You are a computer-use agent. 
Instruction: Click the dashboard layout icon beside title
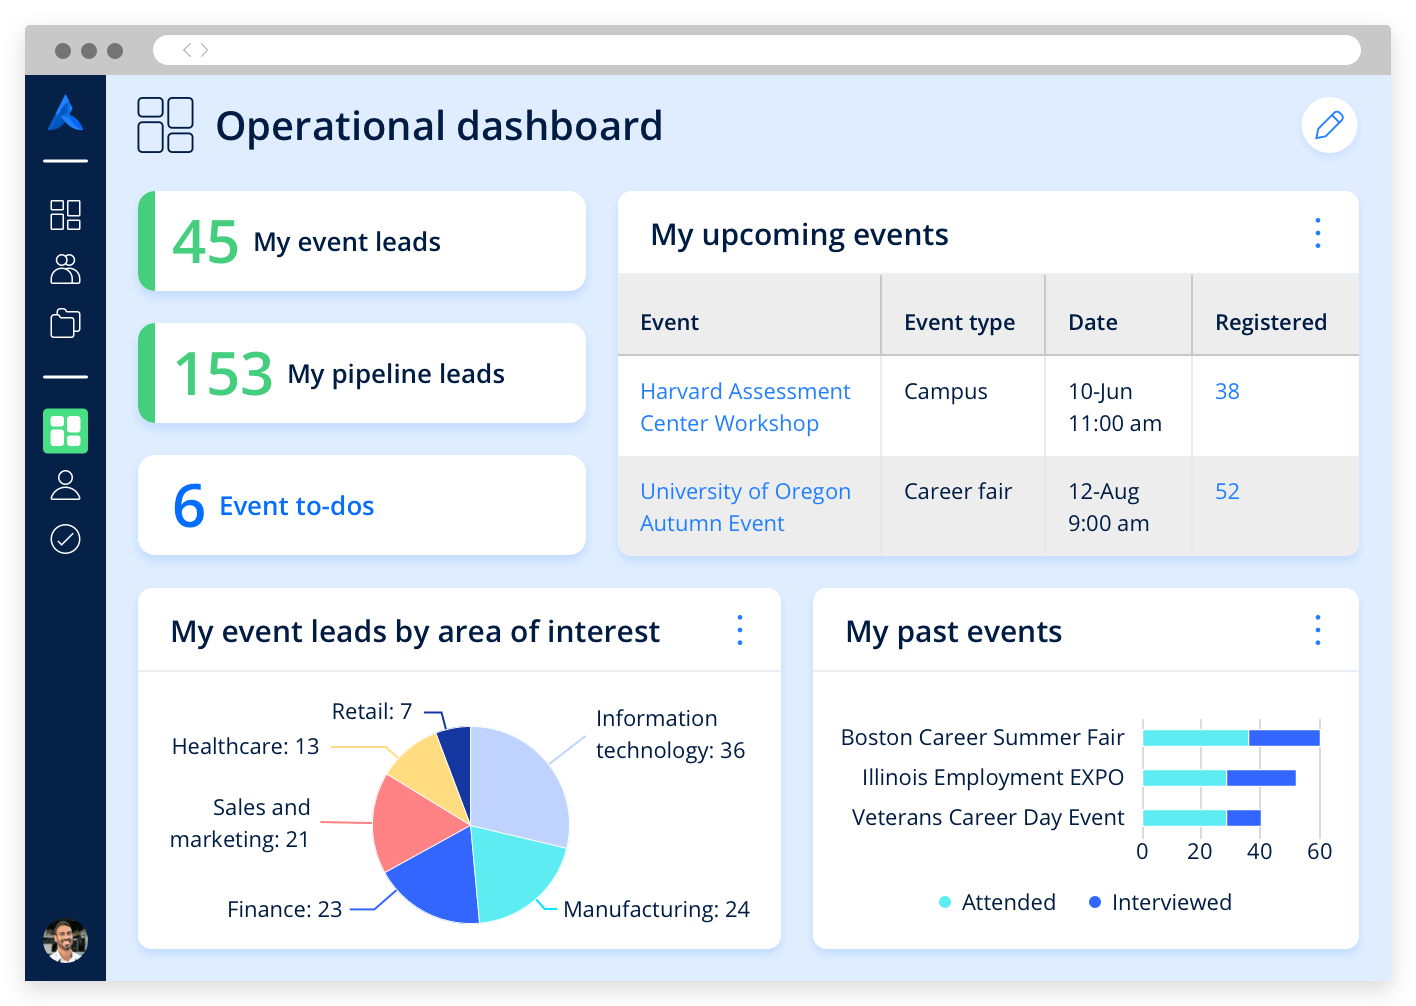point(166,125)
